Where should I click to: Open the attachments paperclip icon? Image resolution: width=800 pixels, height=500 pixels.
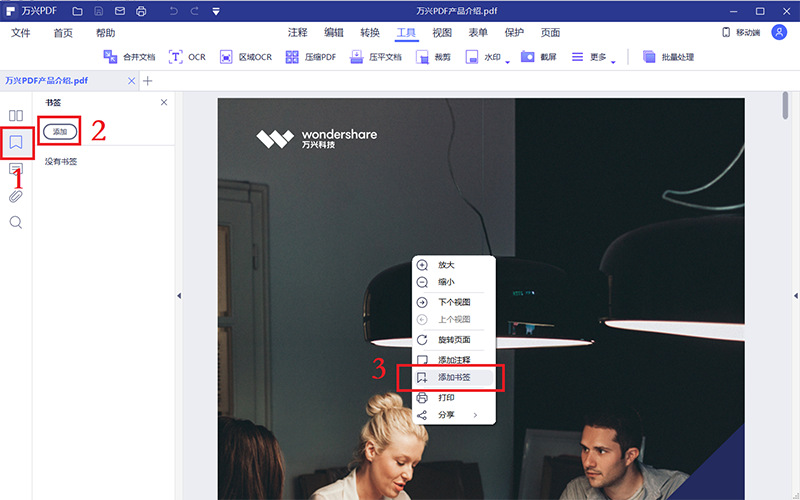(16, 196)
